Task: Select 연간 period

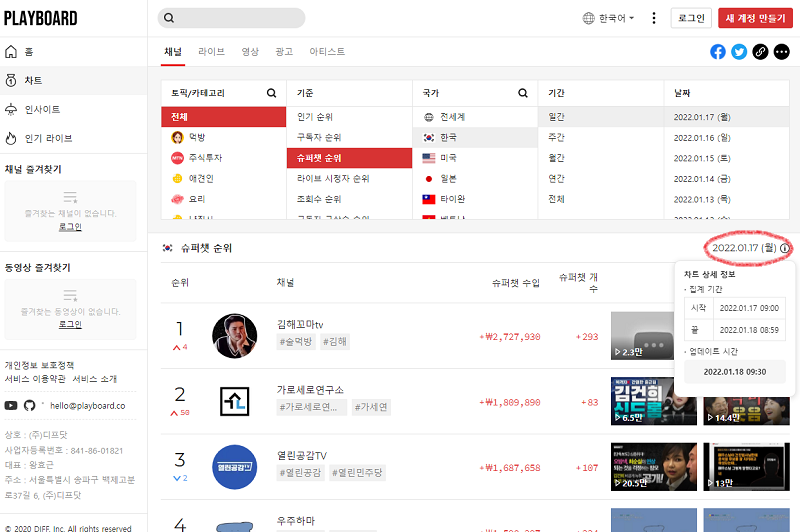Action: click(601, 179)
